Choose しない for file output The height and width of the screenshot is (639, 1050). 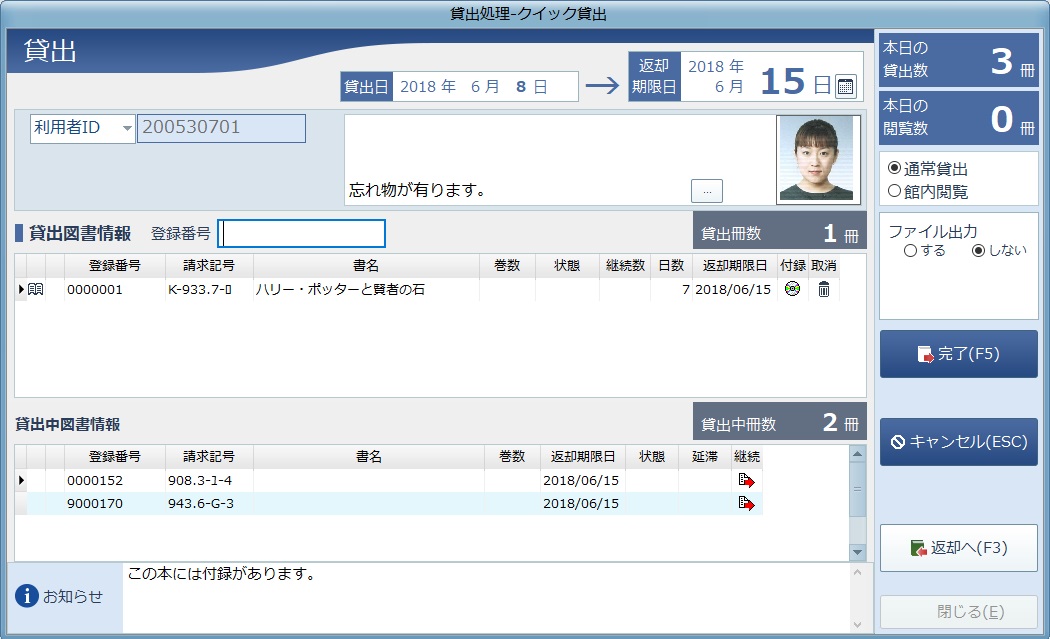pyautogui.click(x=978, y=251)
